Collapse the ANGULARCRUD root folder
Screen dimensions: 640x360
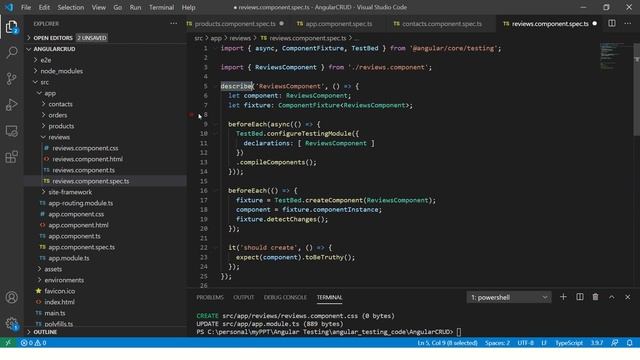point(105,49)
